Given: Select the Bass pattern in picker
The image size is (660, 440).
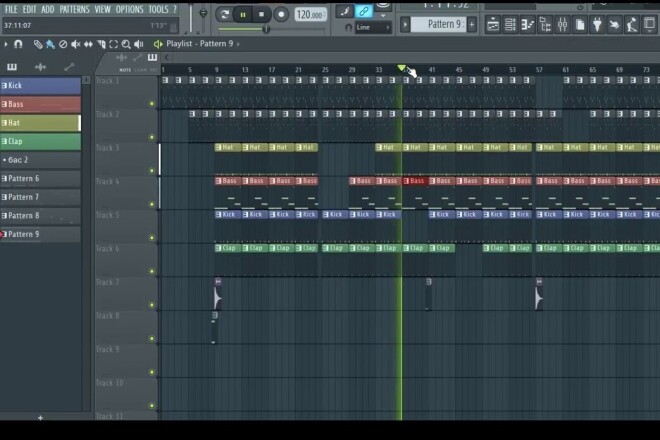Looking at the screenshot, I should point(40,104).
